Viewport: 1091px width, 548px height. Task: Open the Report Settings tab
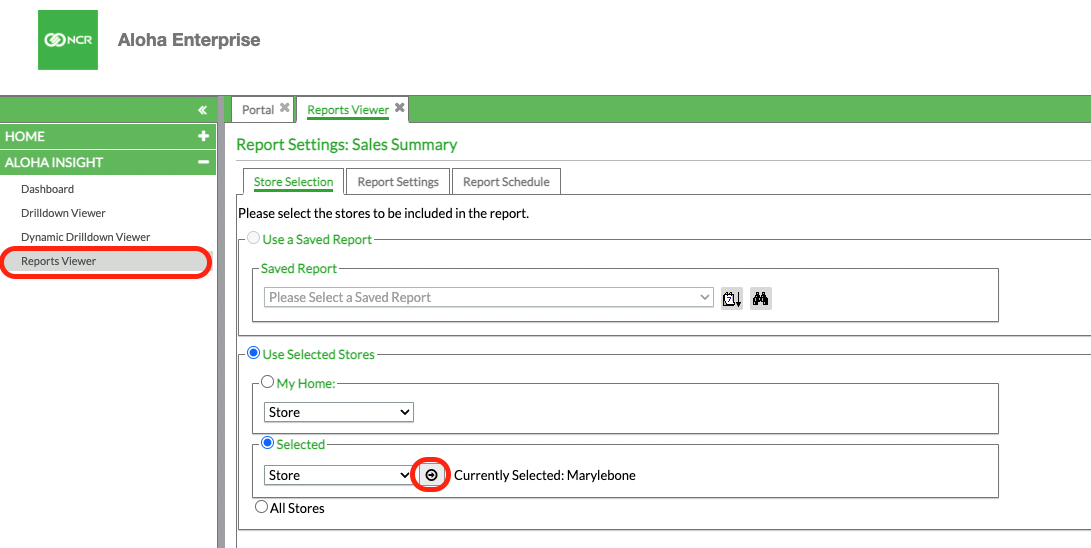coord(398,182)
